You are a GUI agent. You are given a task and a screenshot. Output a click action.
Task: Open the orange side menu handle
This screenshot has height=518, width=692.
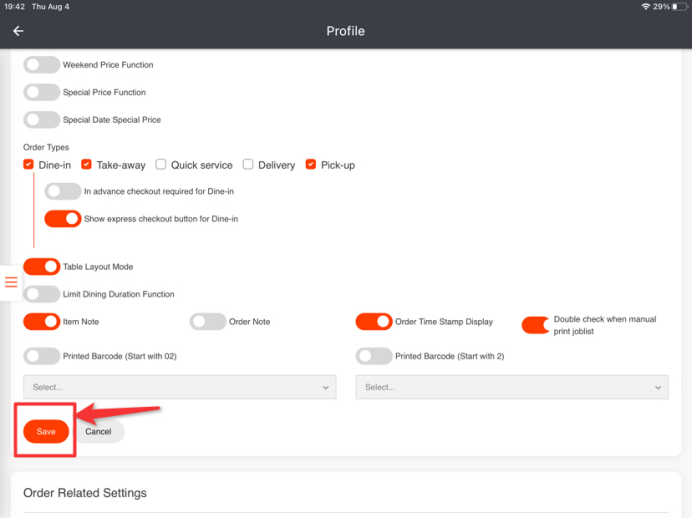point(11,282)
